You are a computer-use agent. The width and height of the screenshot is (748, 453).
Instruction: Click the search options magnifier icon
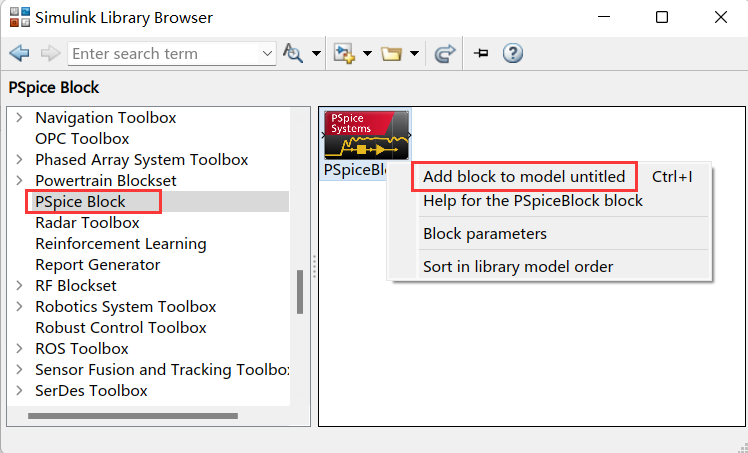point(293,53)
